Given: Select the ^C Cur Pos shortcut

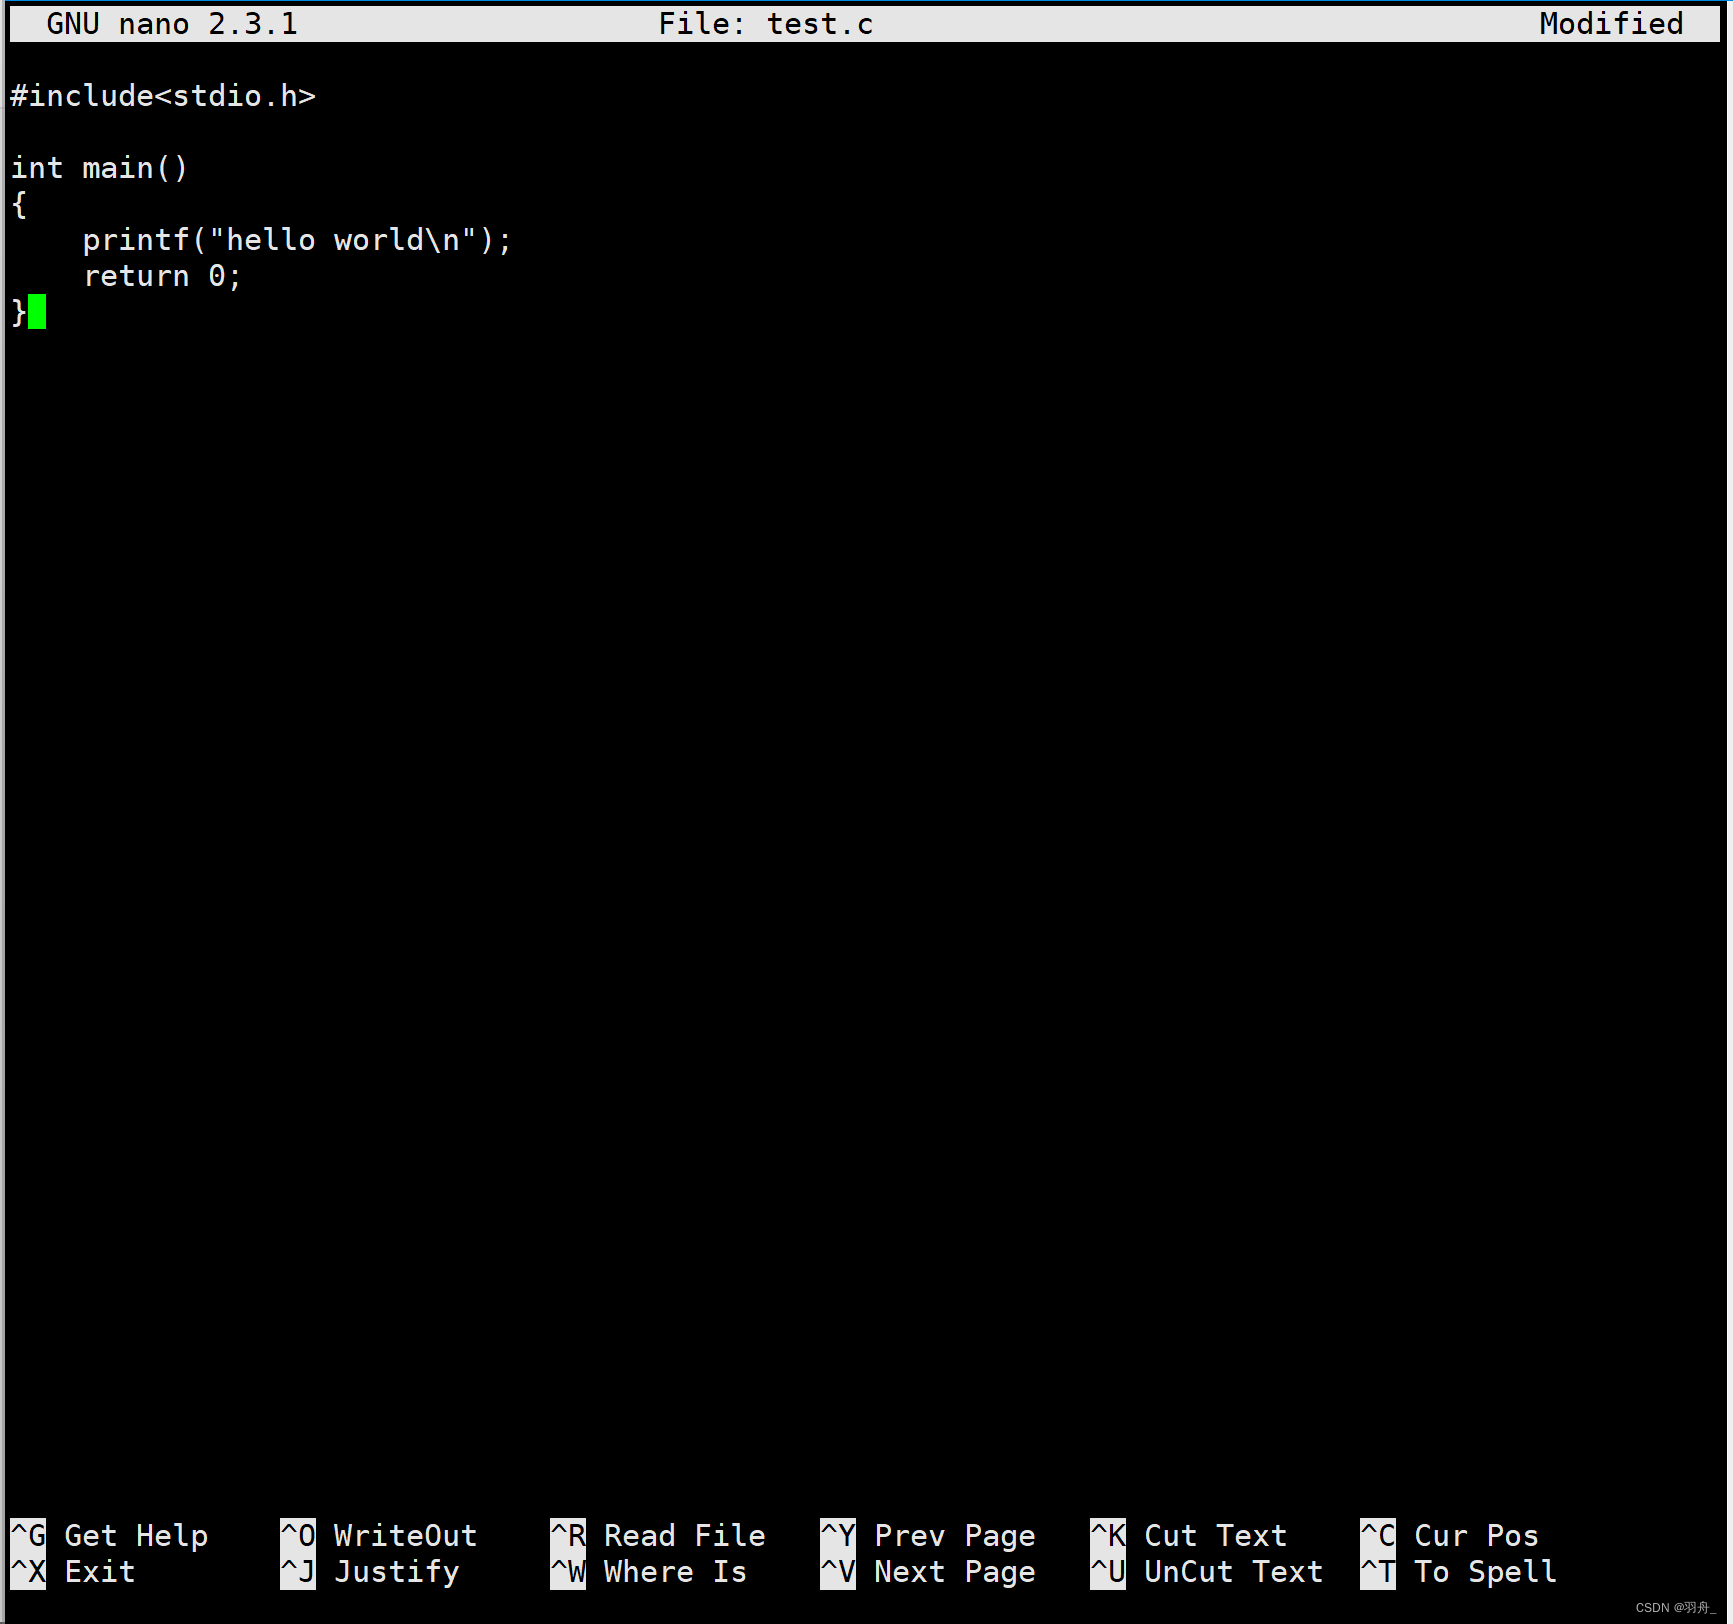Looking at the screenshot, I should [x=1450, y=1535].
